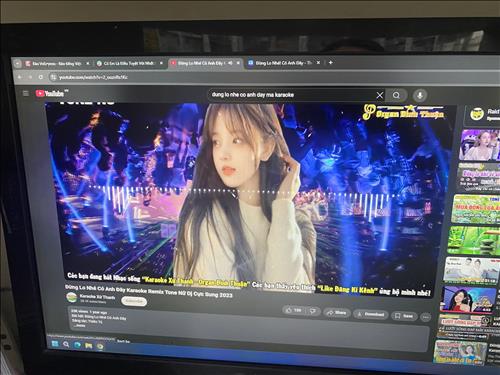Open the more actions three-dot menu
The image size is (500, 375).
tap(426, 317)
